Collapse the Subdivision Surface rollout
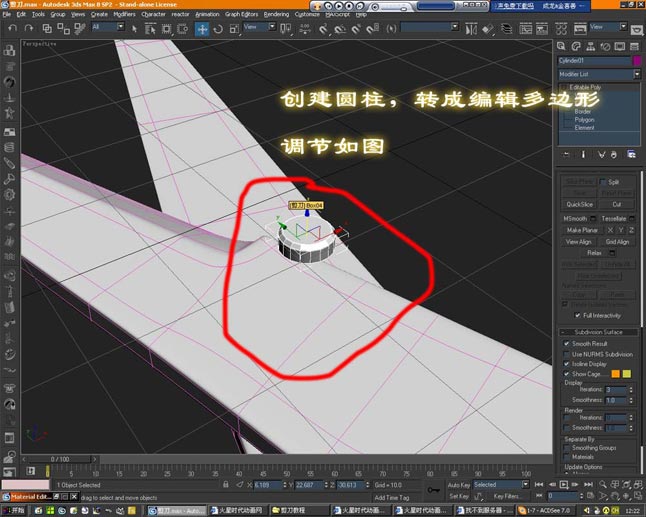Viewport: 646px width, 517px height. (598, 332)
